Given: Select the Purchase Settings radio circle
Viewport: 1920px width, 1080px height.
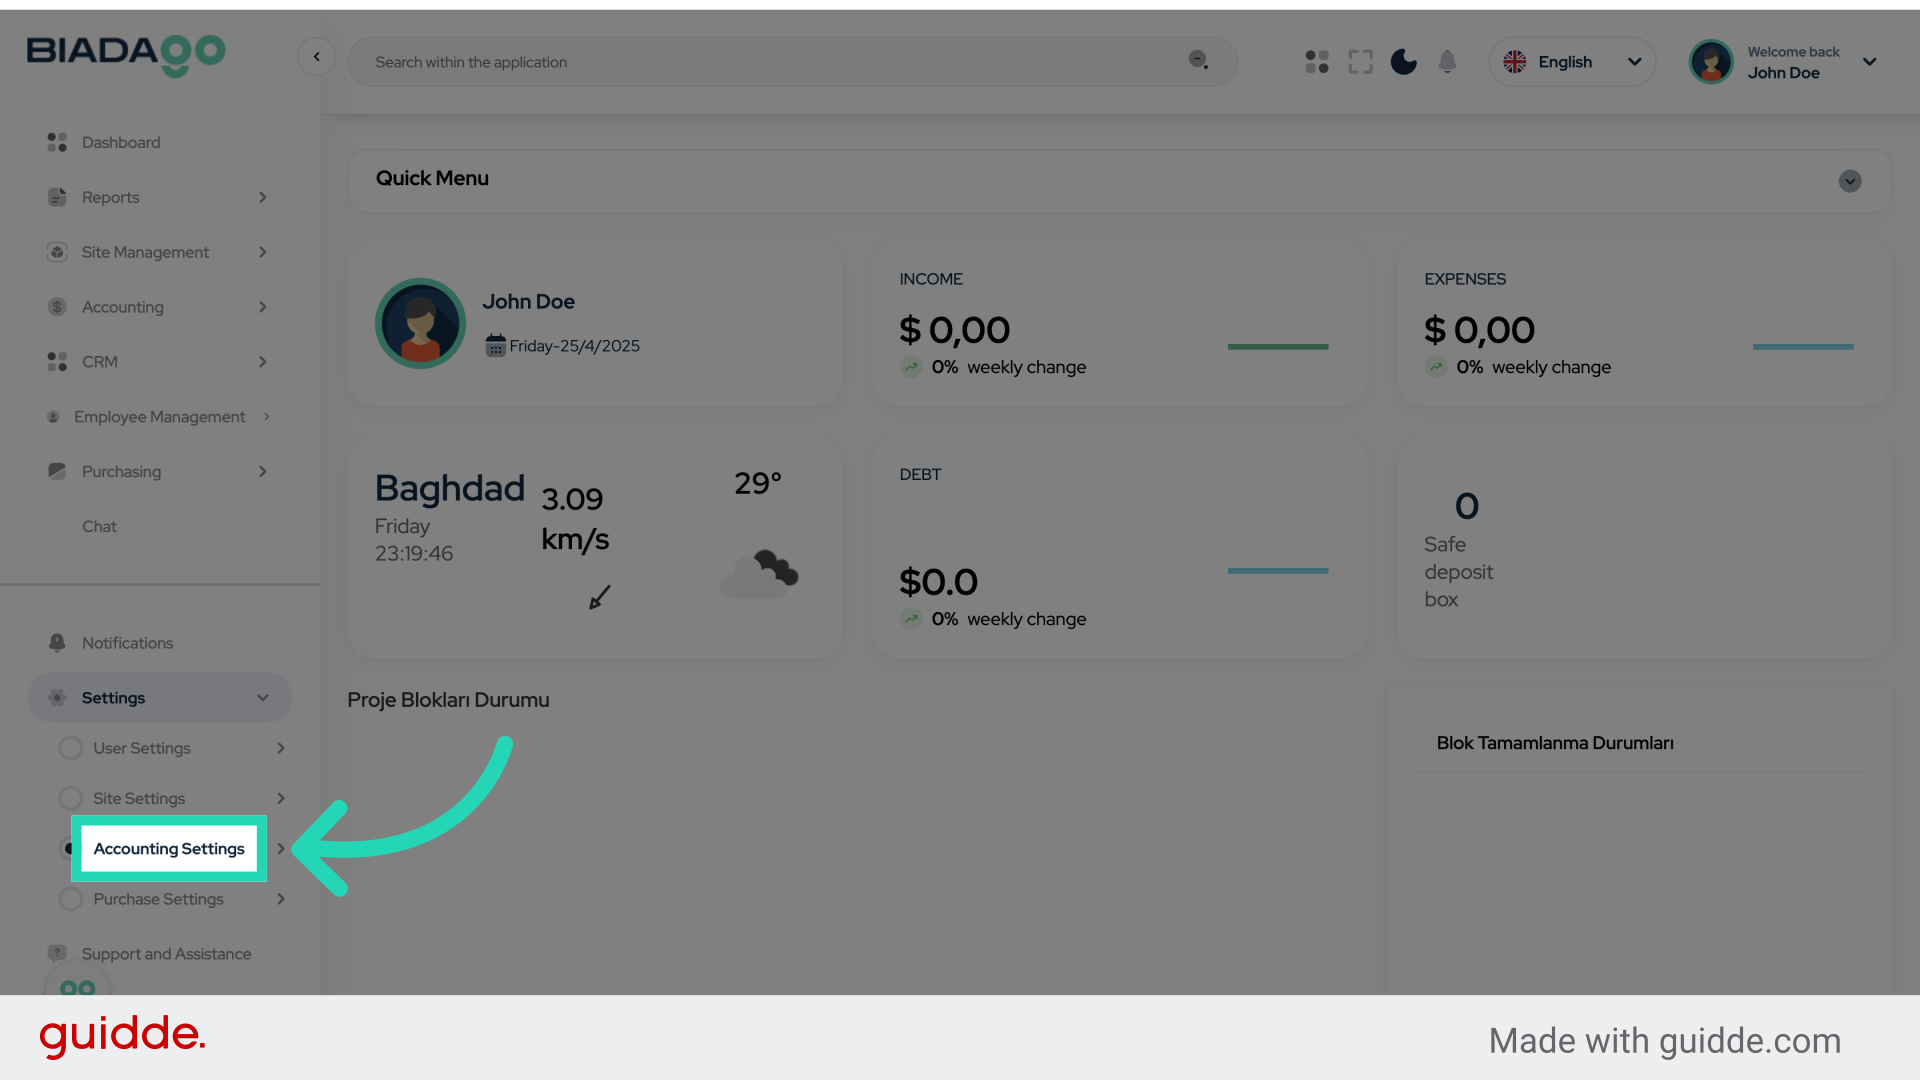Looking at the screenshot, I should coord(70,898).
